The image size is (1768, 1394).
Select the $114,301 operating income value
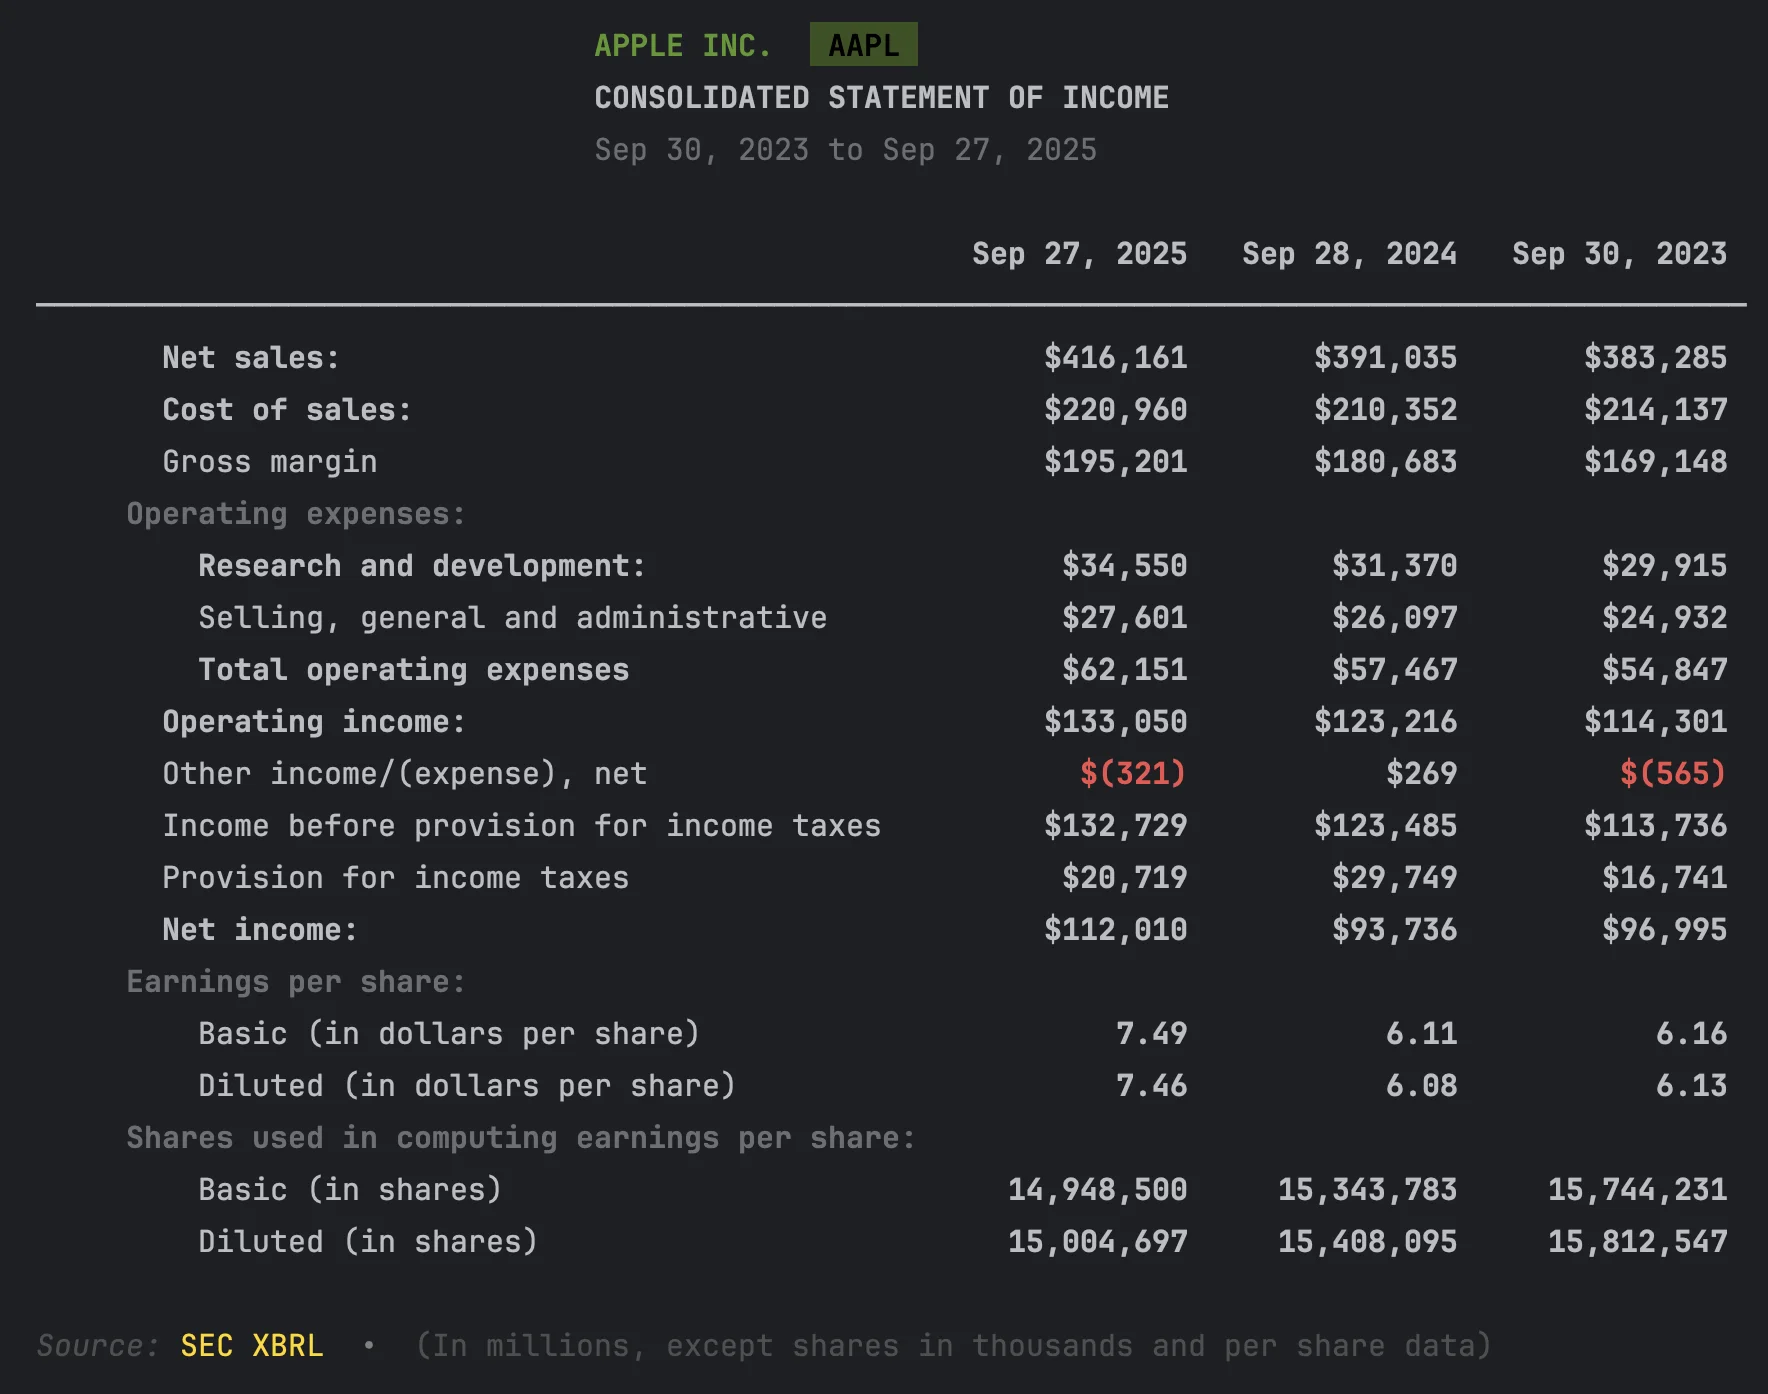coord(1655,722)
